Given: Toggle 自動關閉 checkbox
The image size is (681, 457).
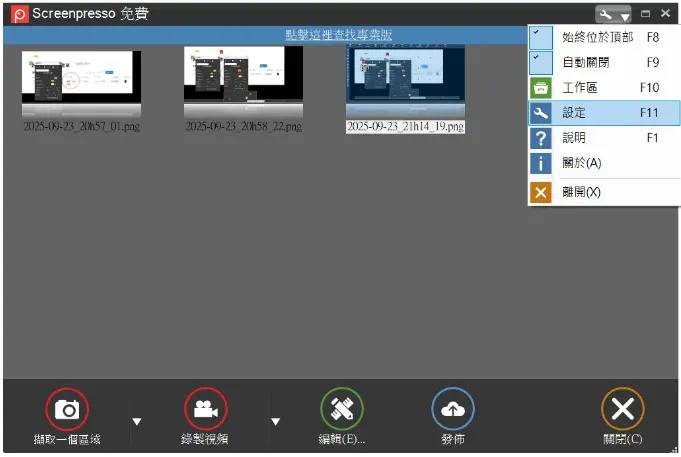Looking at the screenshot, I should 541,63.
